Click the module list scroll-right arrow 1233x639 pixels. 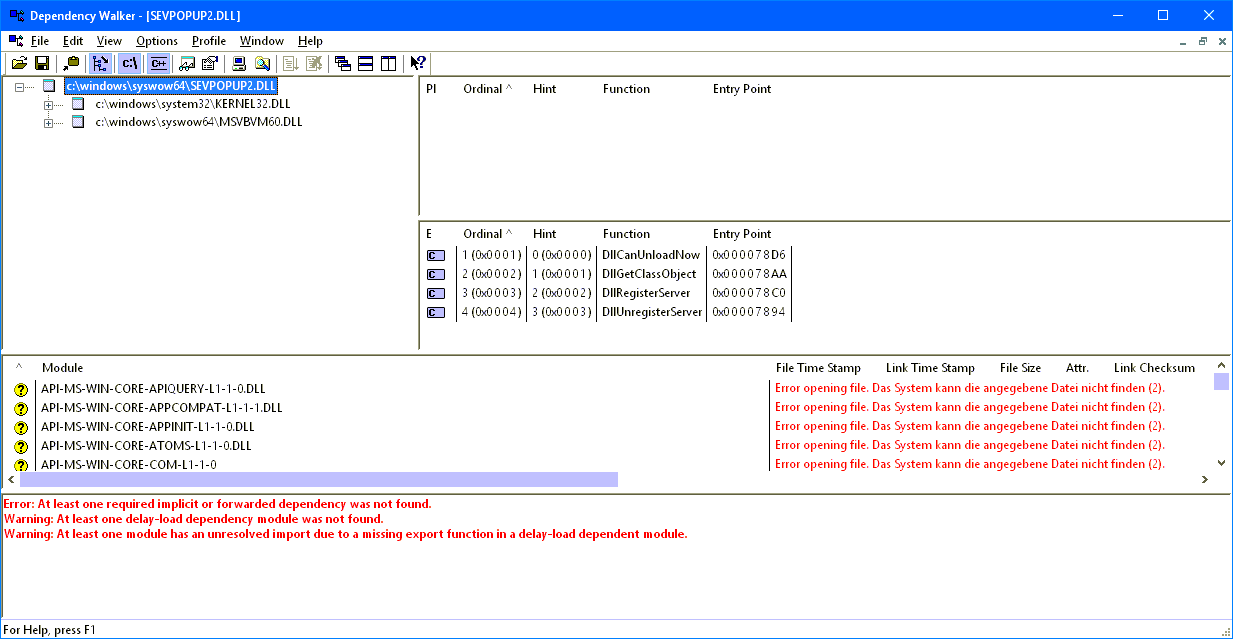(x=1204, y=480)
